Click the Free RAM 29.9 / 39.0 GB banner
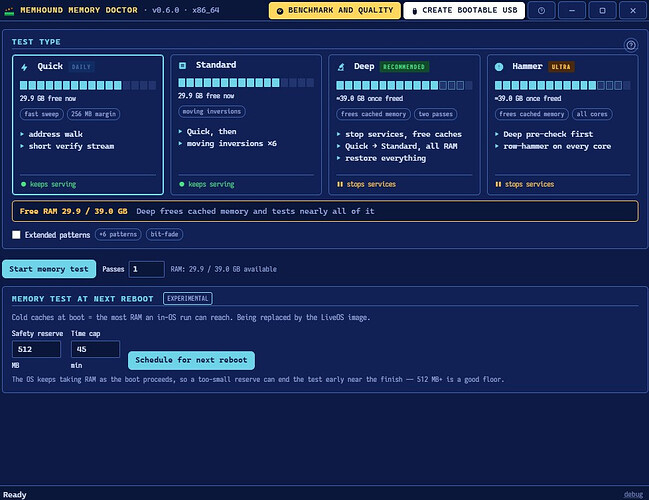 click(325, 211)
